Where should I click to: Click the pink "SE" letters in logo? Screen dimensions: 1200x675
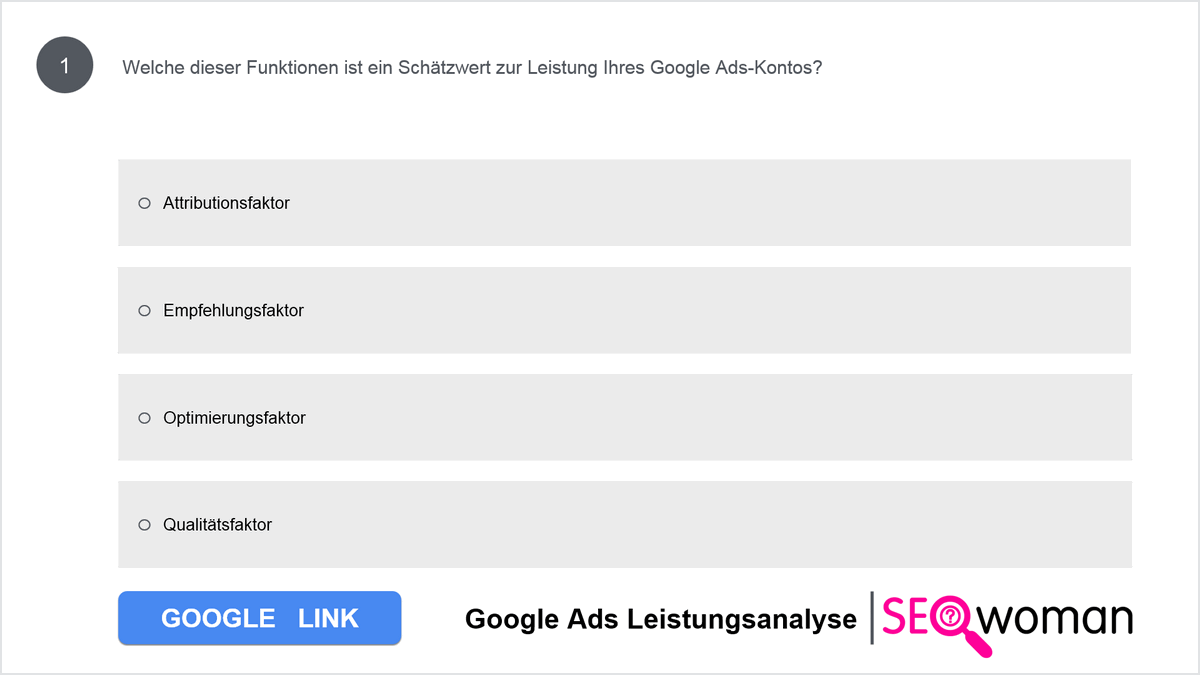pyautogui.click(x=904, y=618)
